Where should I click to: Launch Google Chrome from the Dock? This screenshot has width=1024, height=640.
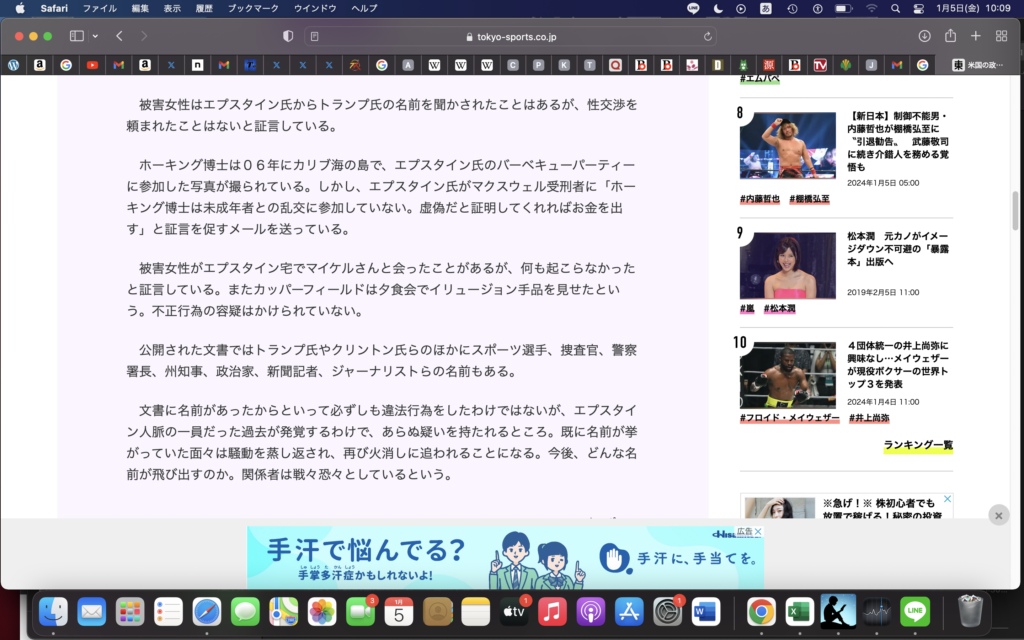tap(761, 610)
